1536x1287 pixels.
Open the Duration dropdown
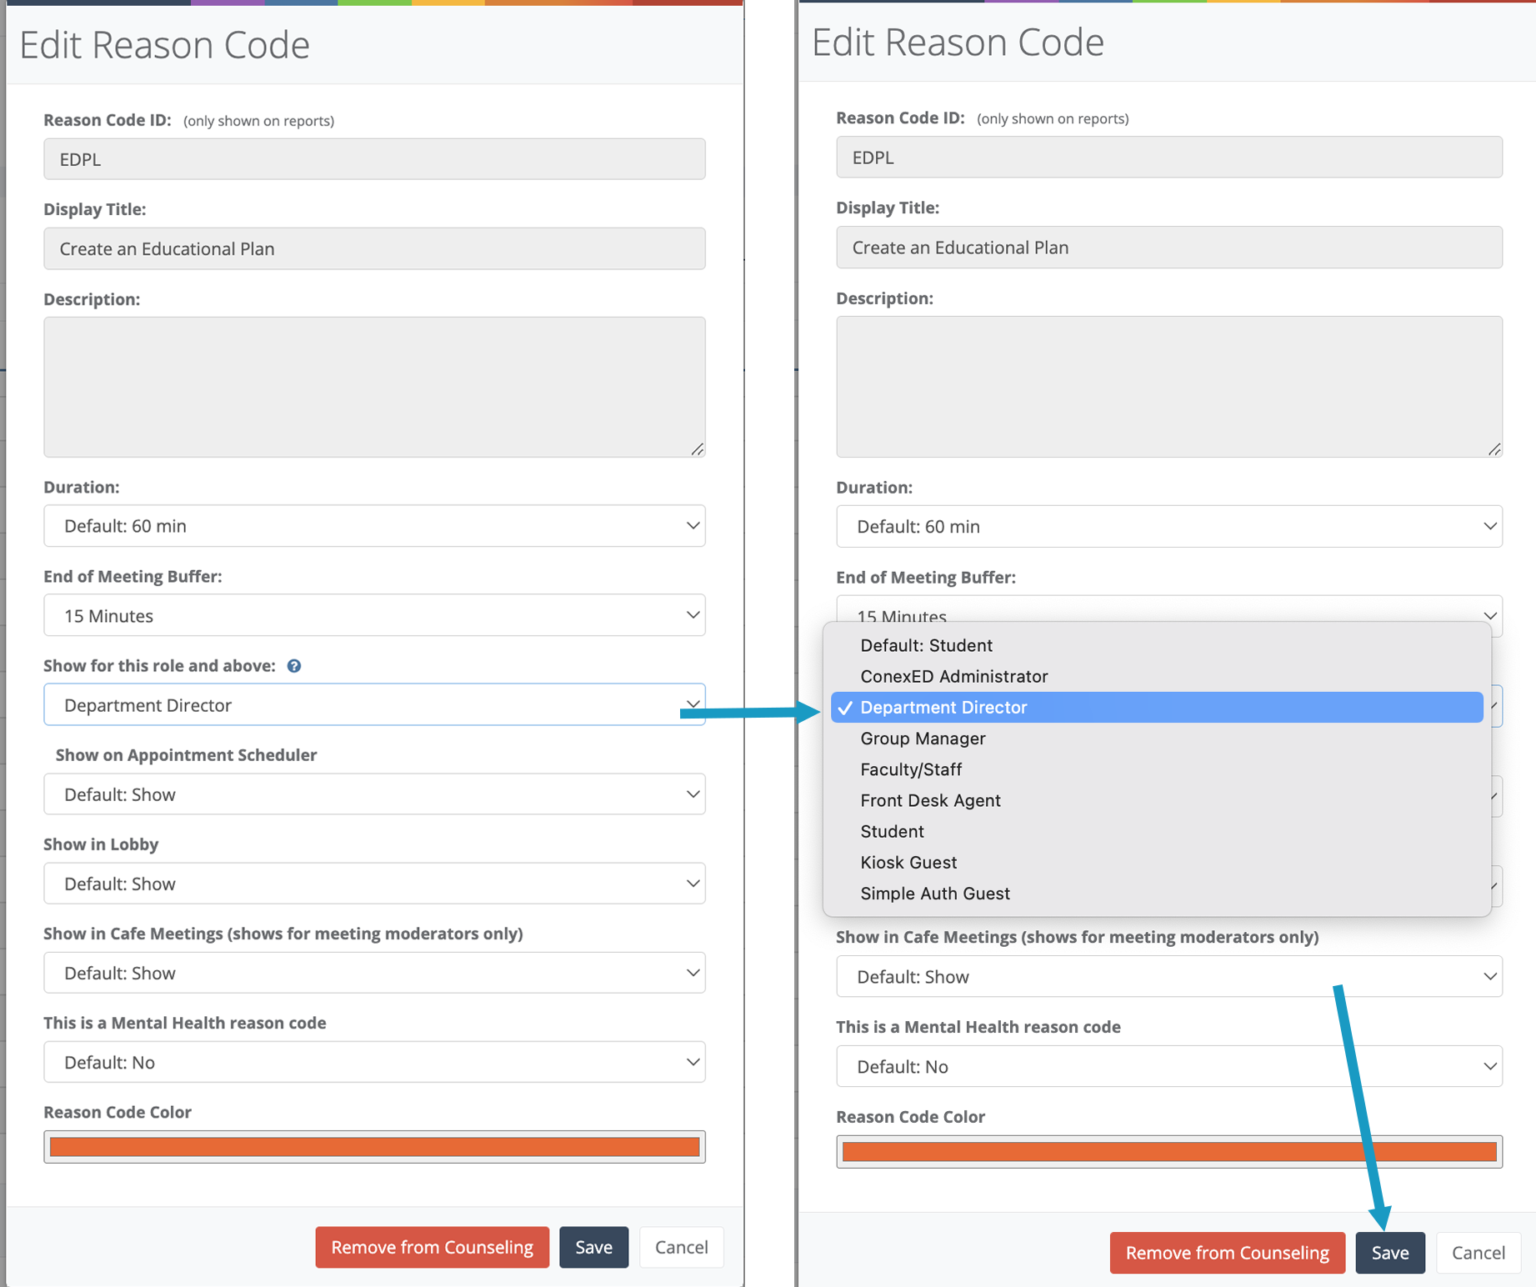[374, 525]
